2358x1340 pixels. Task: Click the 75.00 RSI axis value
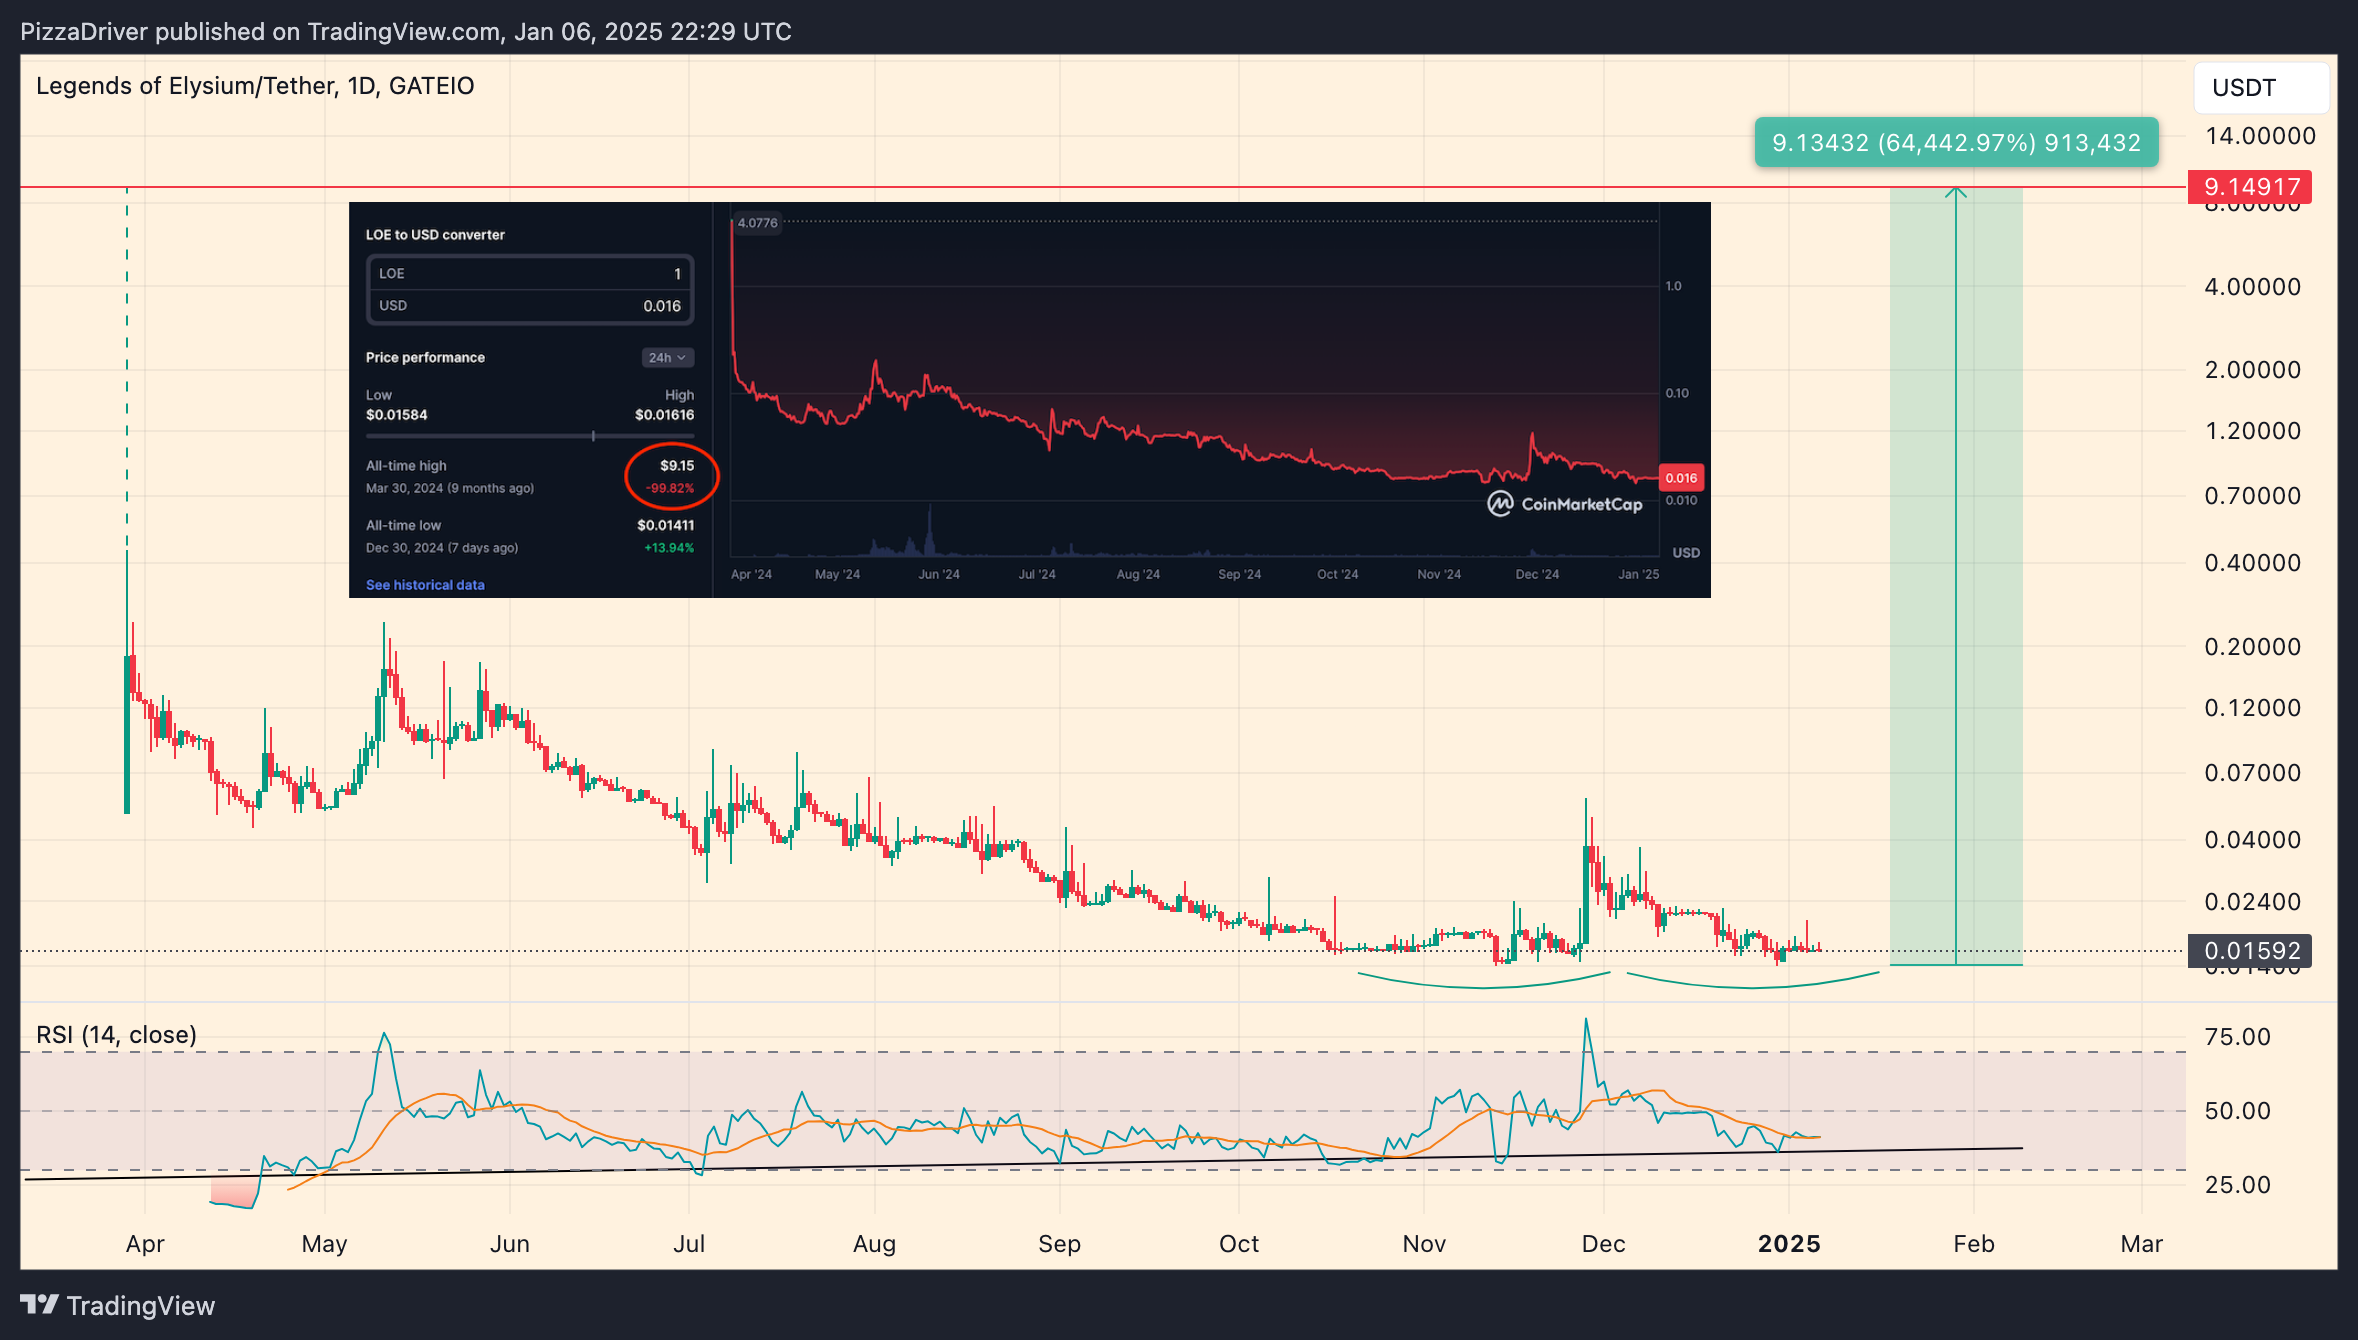click(x=2238, y=1037)
